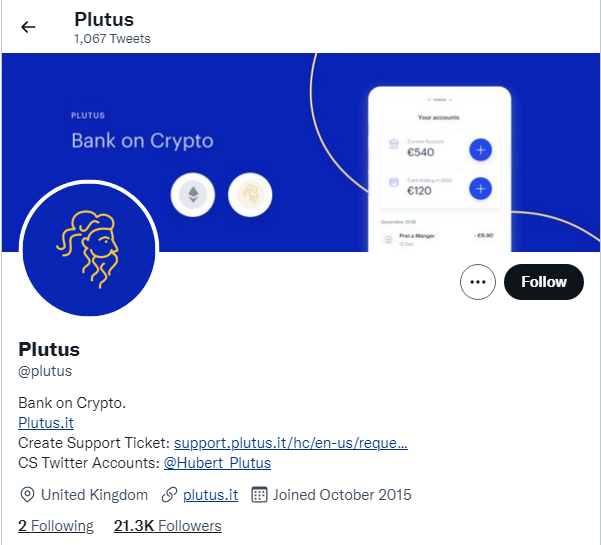This screenshot has height=545, width=601.
Task: Follow the Plutus account
Action: (x=544, y=282)
